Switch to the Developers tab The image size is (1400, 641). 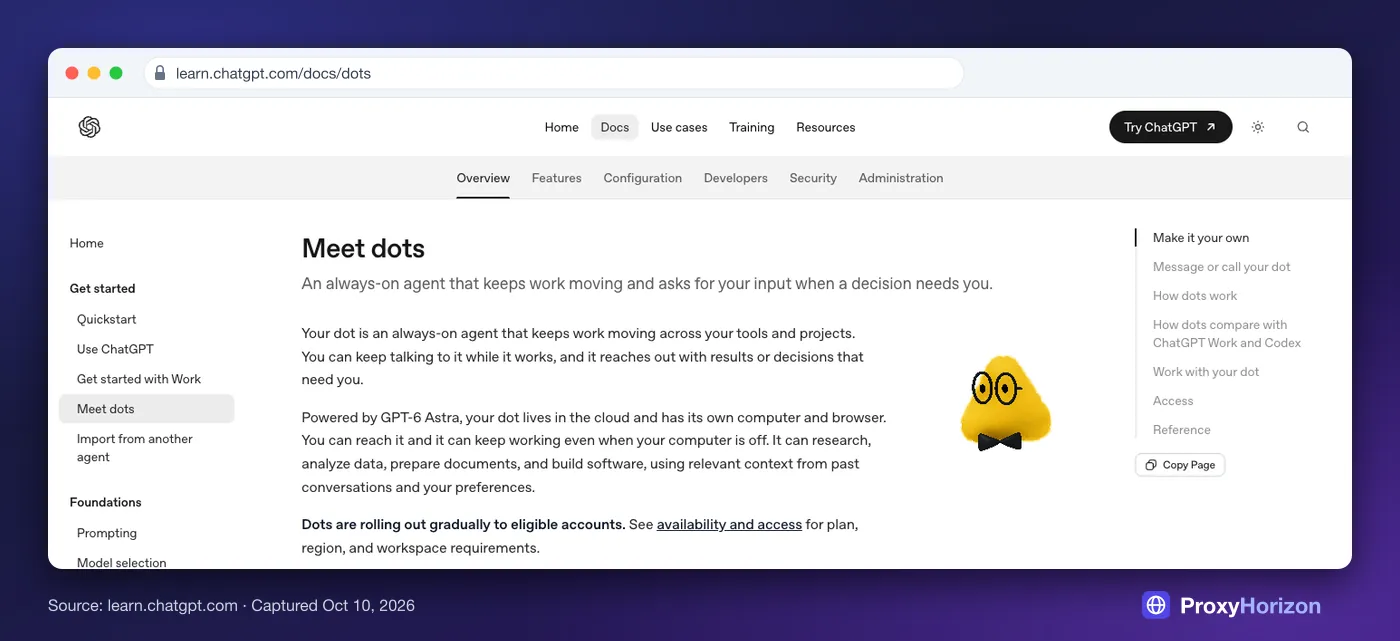click(x=736, y=178)
